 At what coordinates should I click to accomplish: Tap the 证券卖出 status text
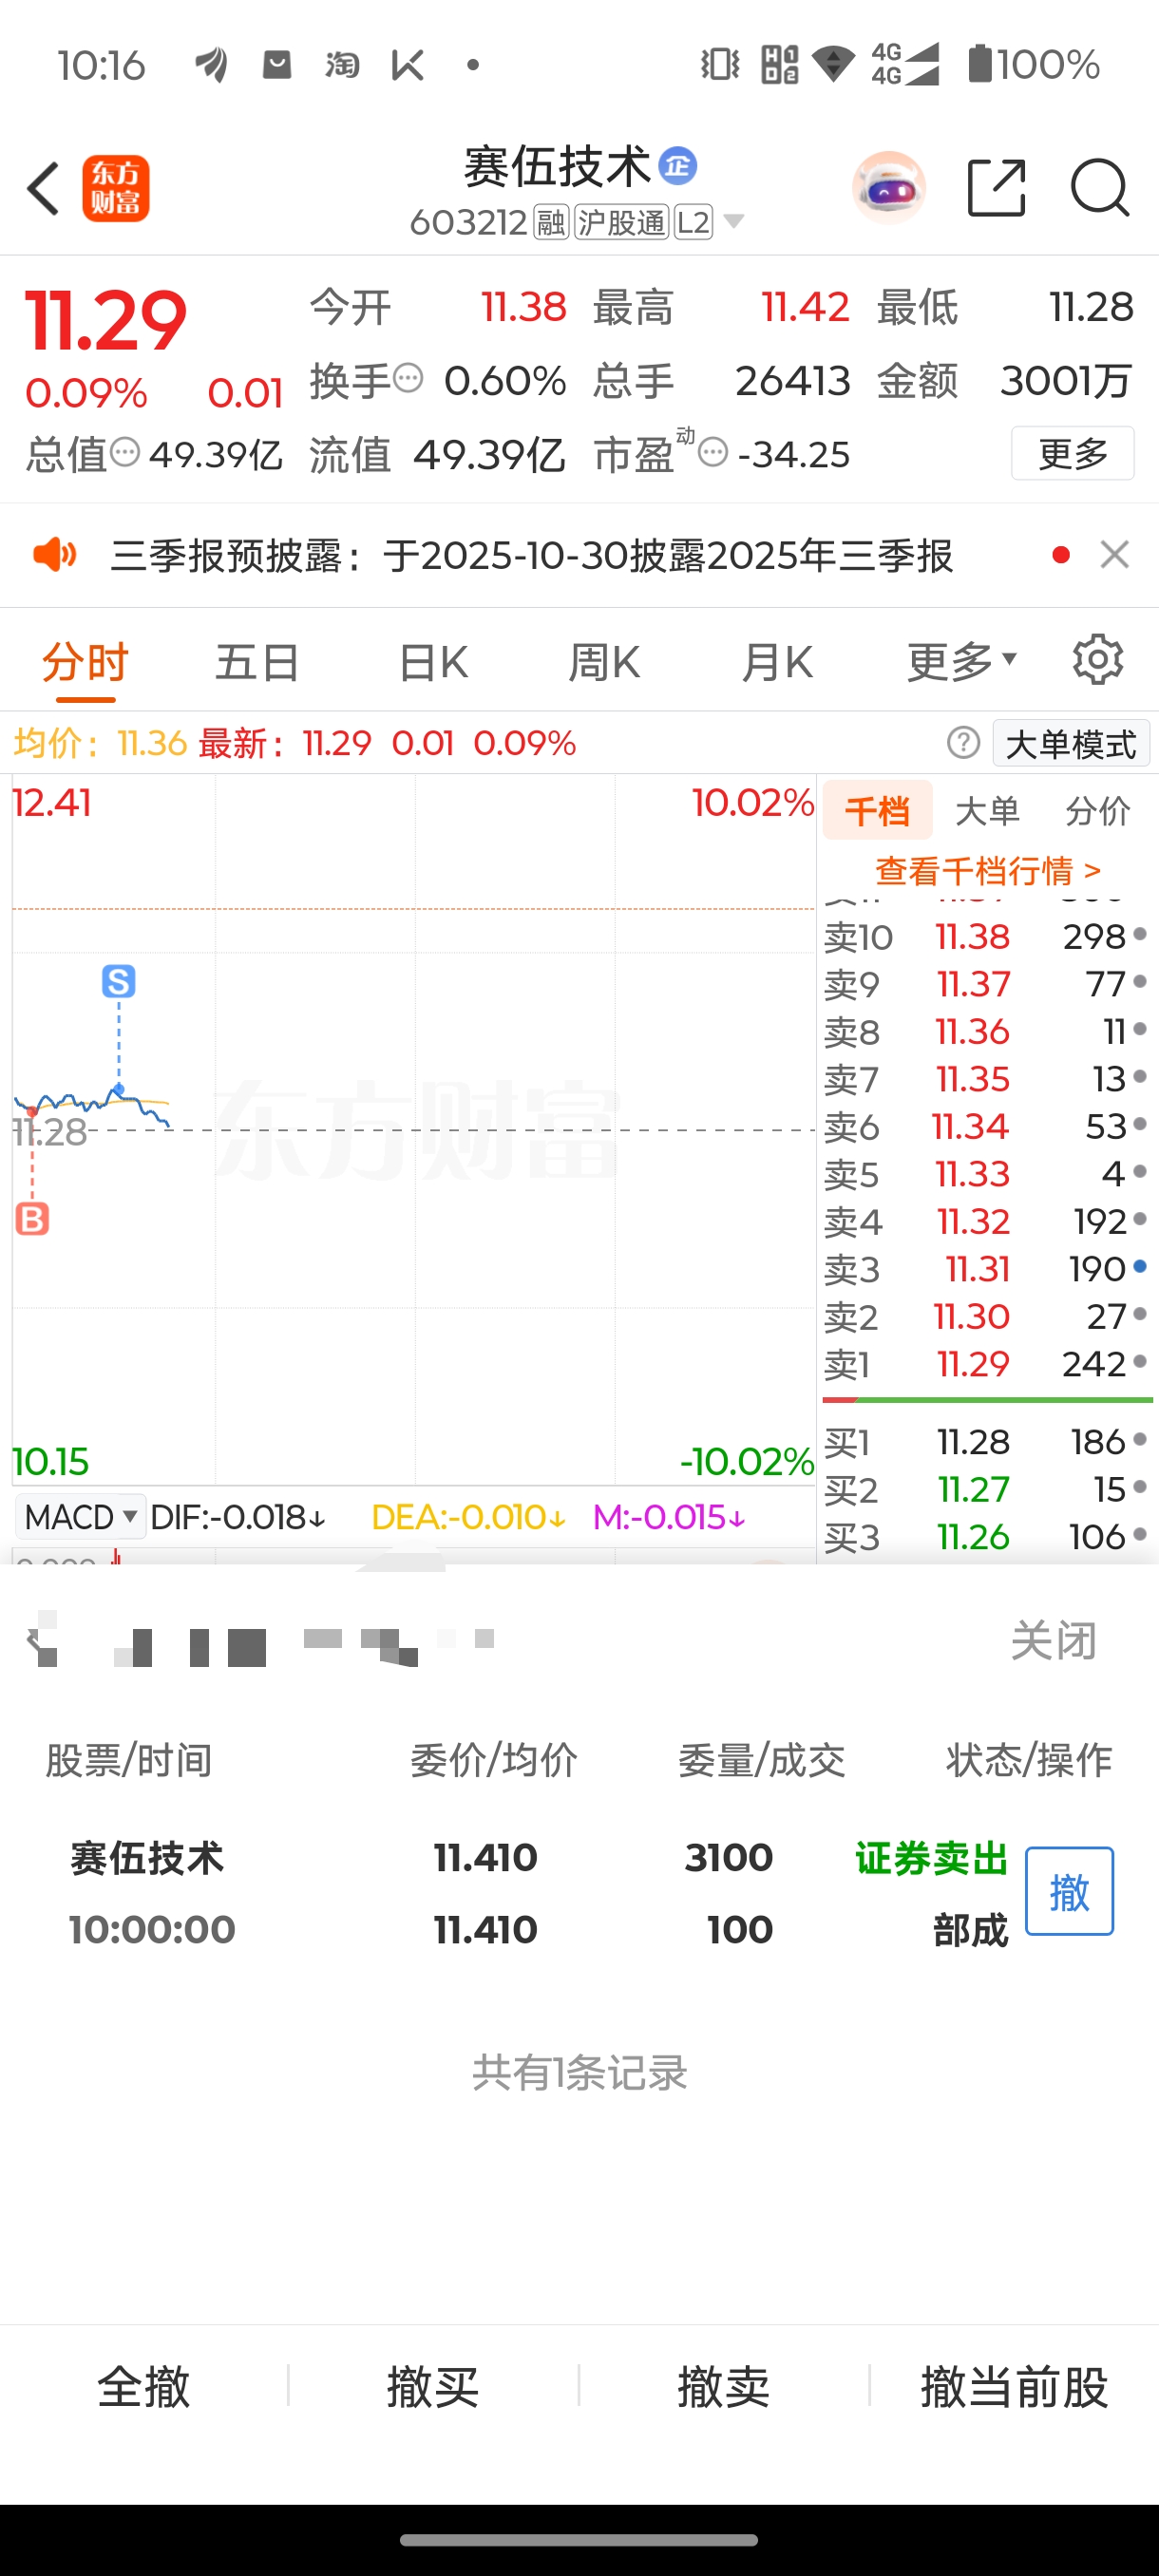point(931,1859)
